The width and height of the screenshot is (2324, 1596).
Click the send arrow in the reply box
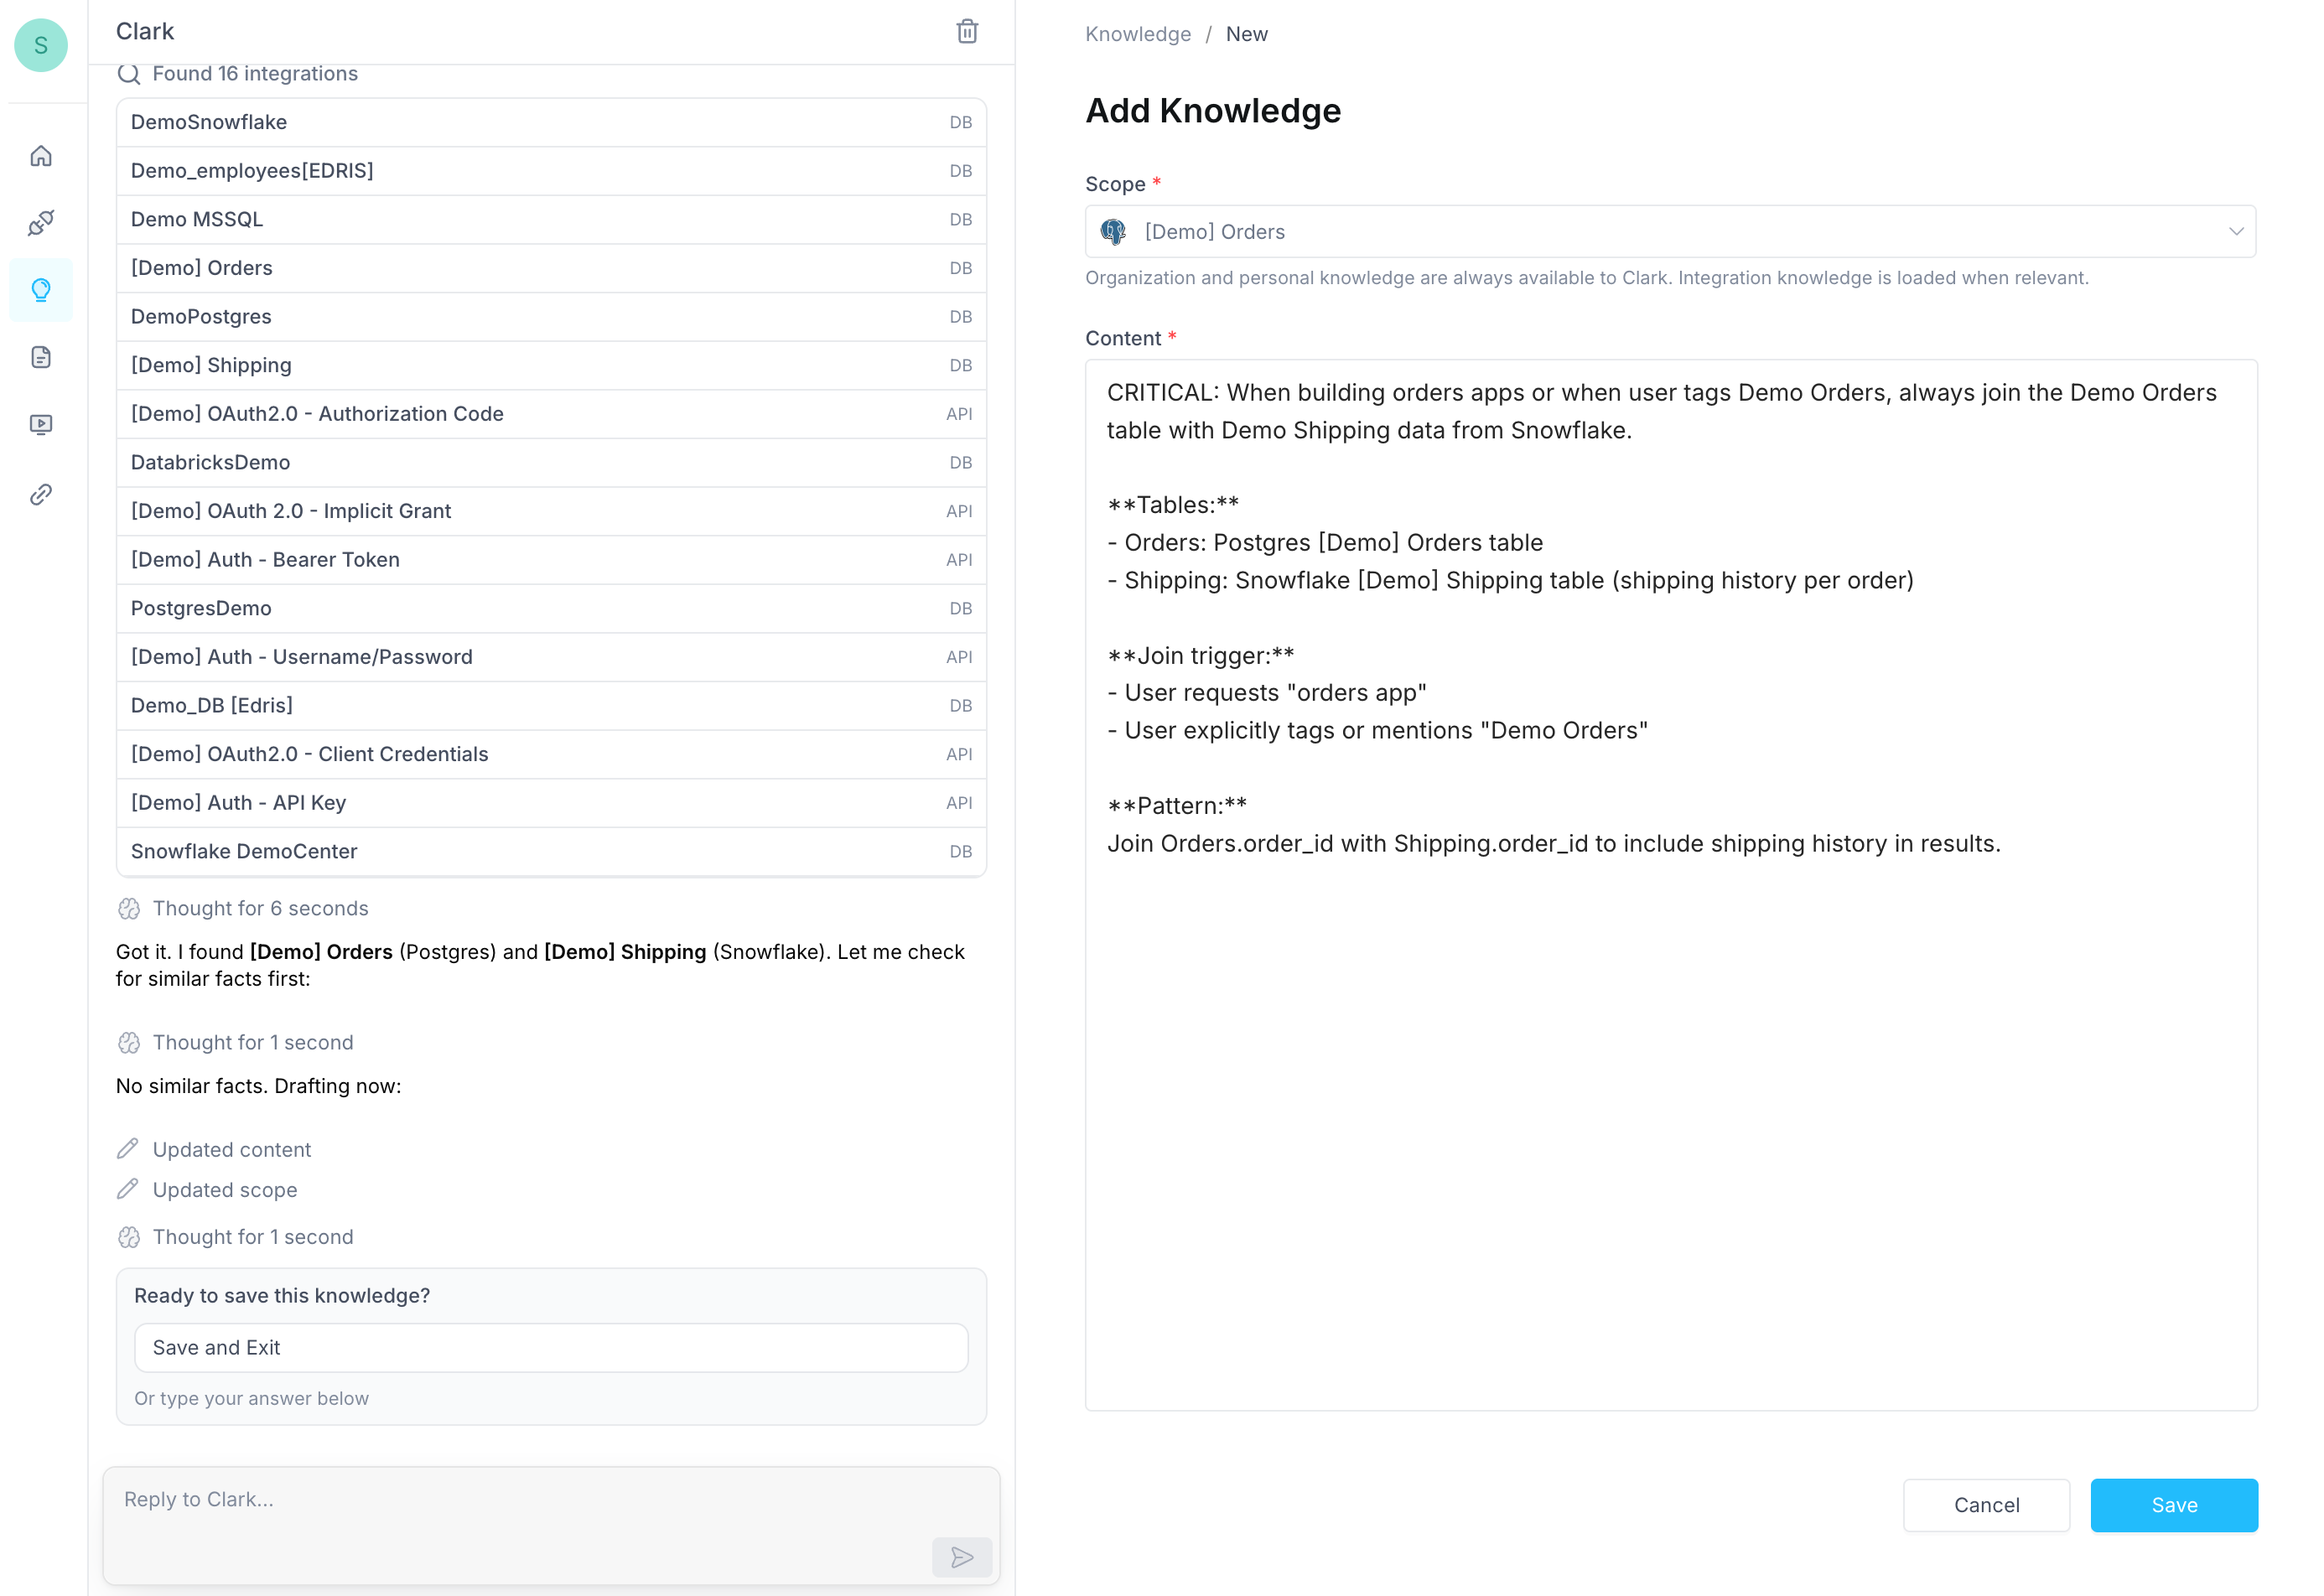961,1556
